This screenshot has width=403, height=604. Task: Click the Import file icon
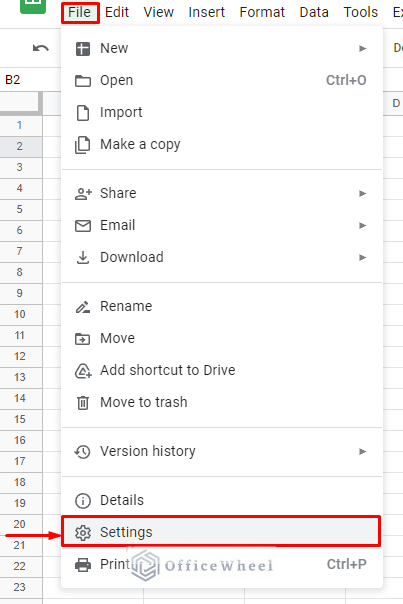click(83, 113)
